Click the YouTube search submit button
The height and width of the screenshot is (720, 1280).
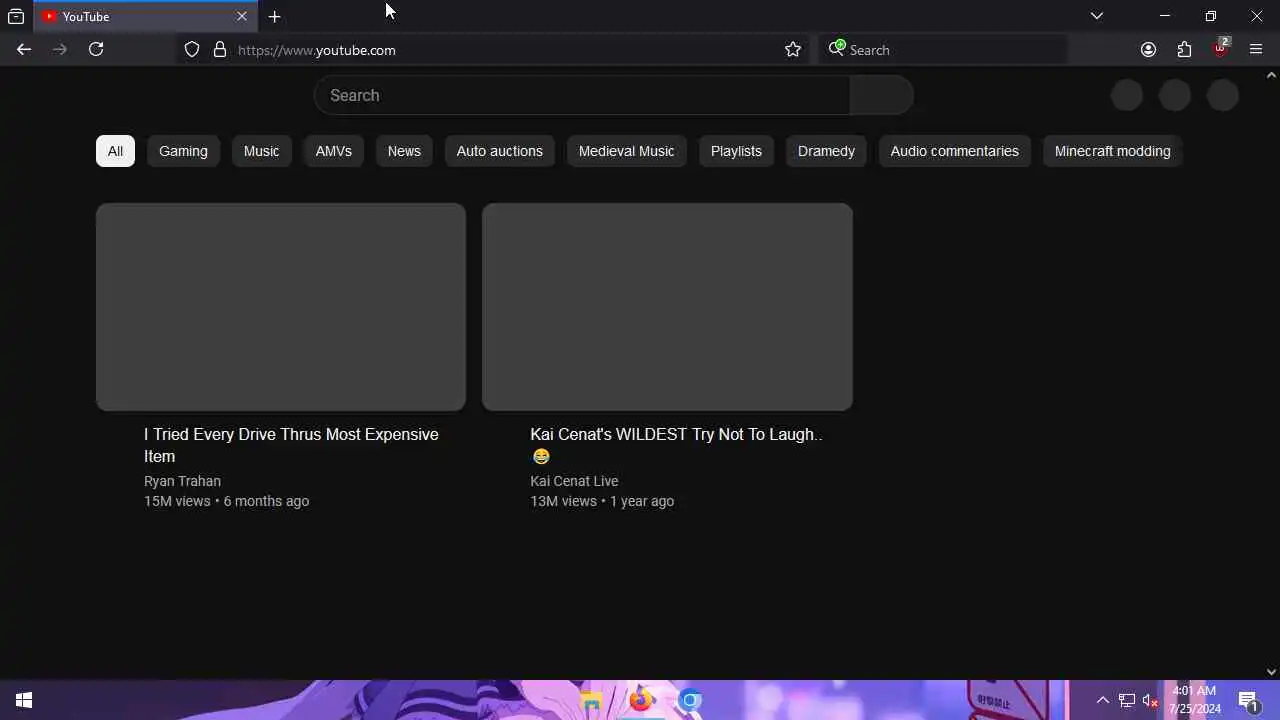(881, 95)
